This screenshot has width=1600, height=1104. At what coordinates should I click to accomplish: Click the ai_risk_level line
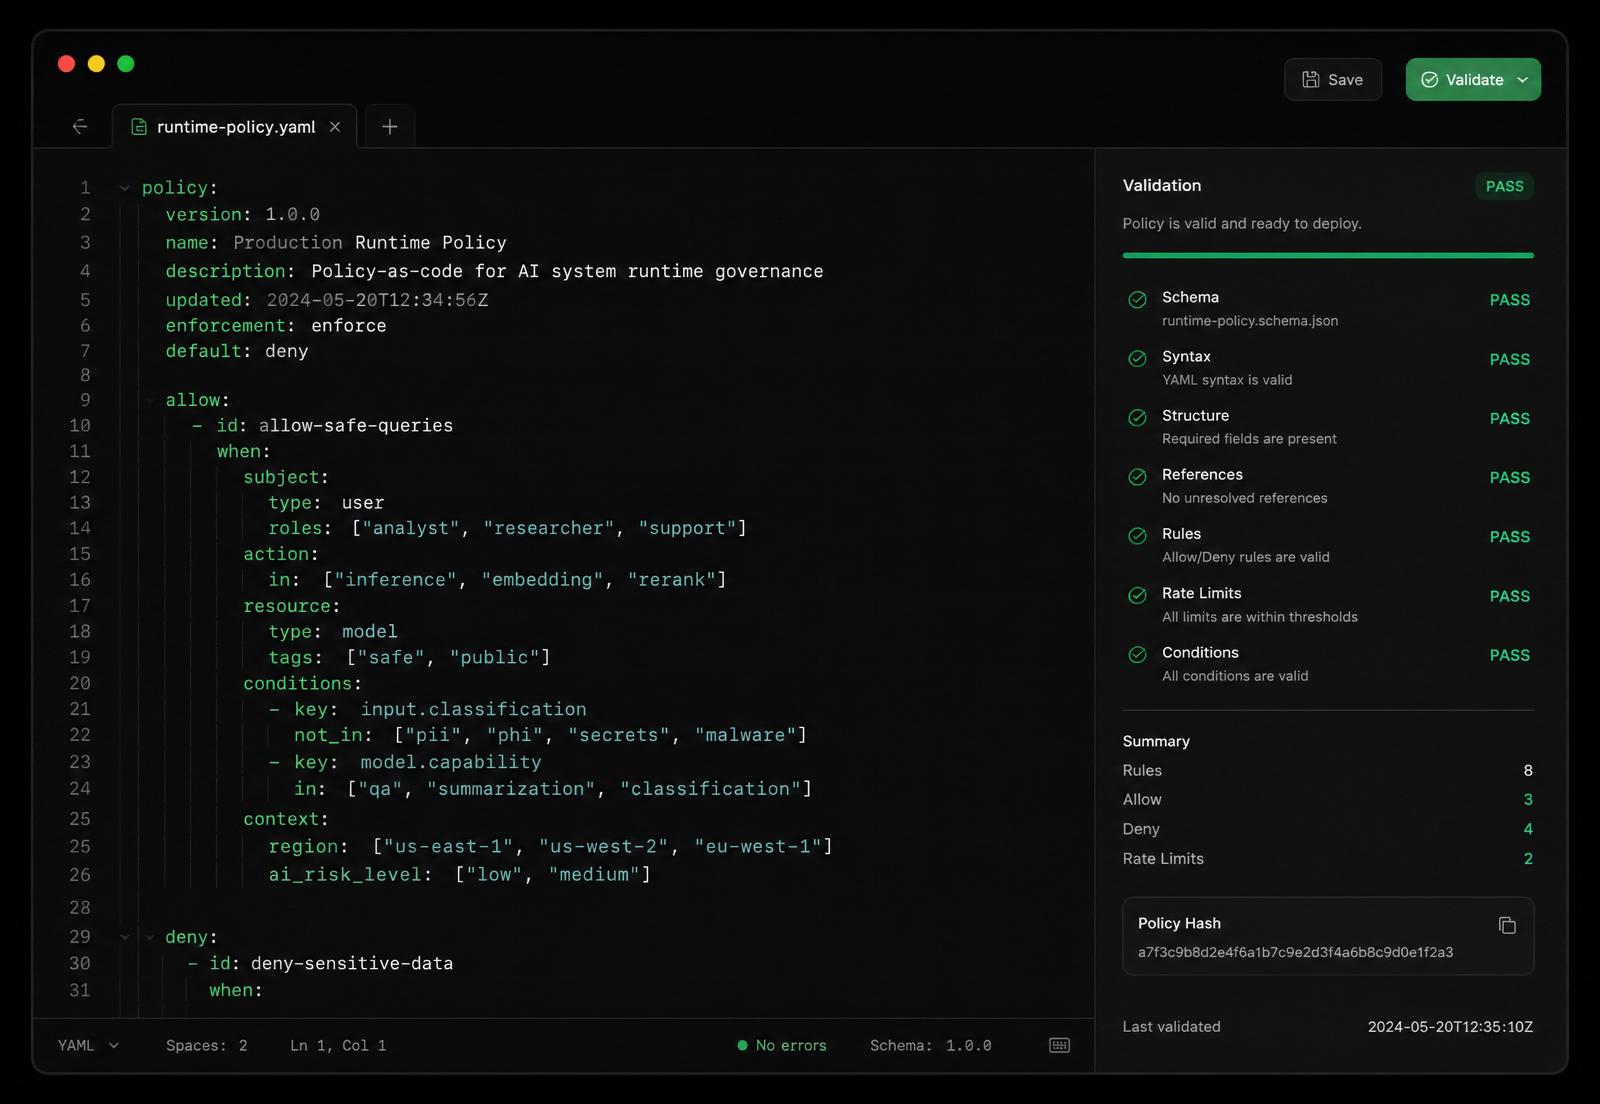(459, 875)
